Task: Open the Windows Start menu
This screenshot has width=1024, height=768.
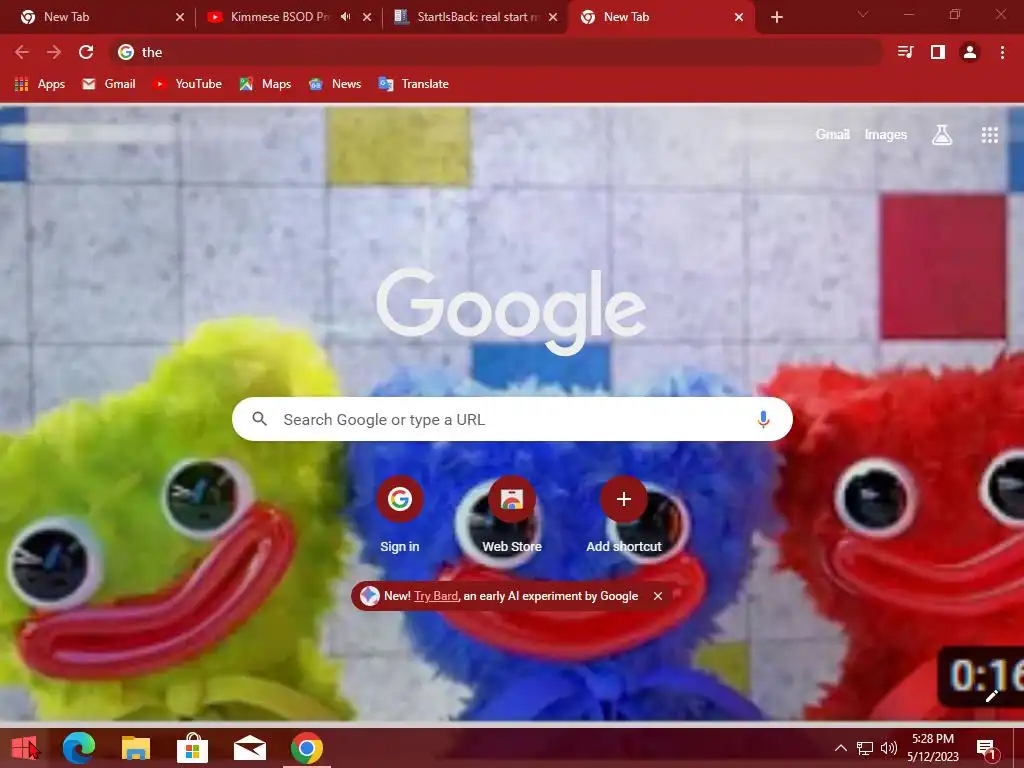Action: pyautogui.click(x=25, y=748)
